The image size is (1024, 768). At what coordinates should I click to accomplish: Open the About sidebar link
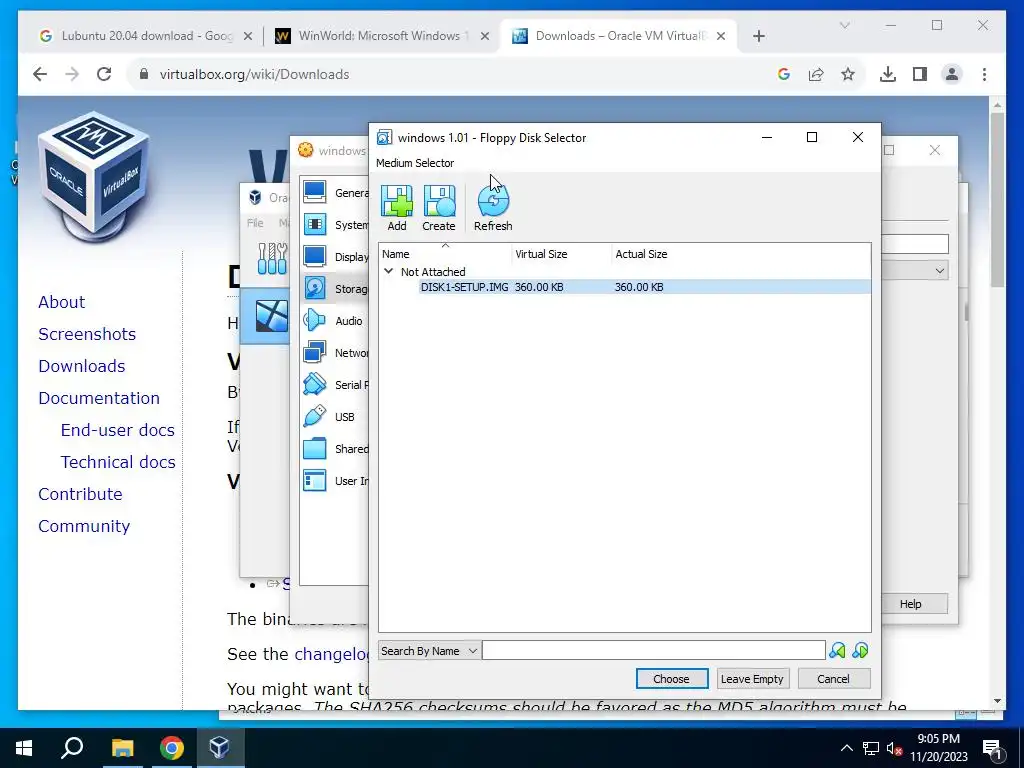click(x=61, y=302)
